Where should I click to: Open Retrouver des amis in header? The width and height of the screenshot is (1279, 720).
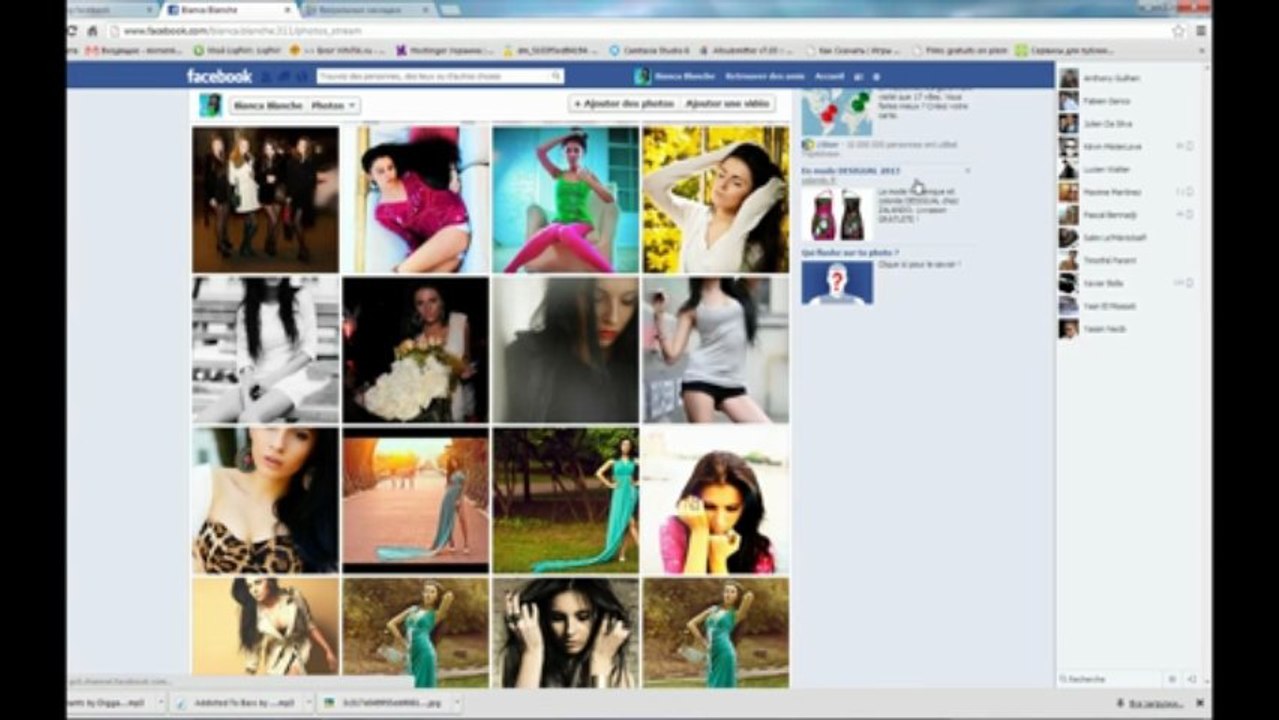coord(764,77)
